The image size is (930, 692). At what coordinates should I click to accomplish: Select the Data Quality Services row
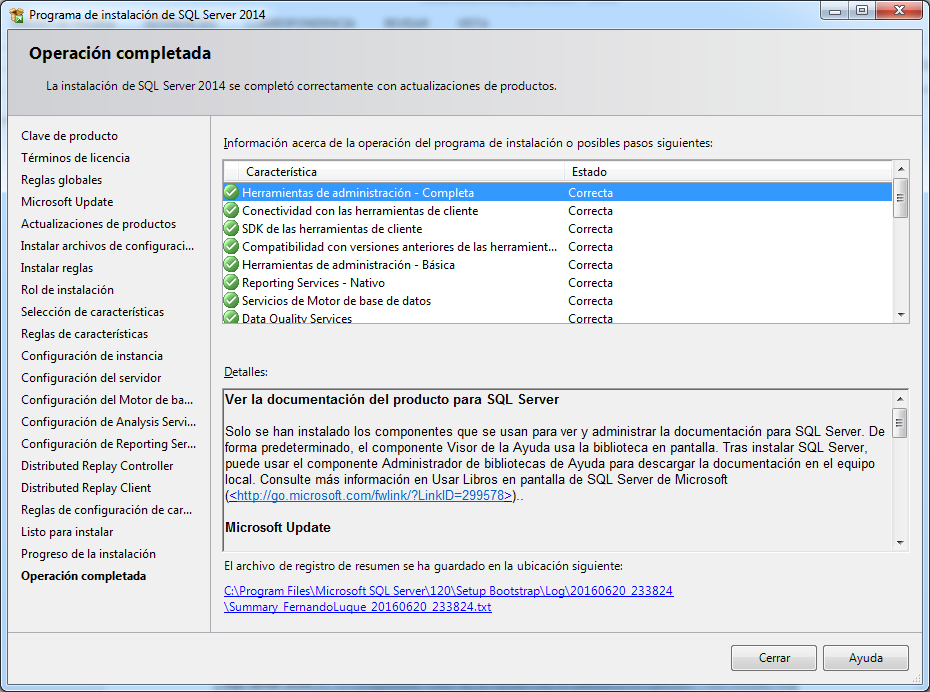coord(558,317)
